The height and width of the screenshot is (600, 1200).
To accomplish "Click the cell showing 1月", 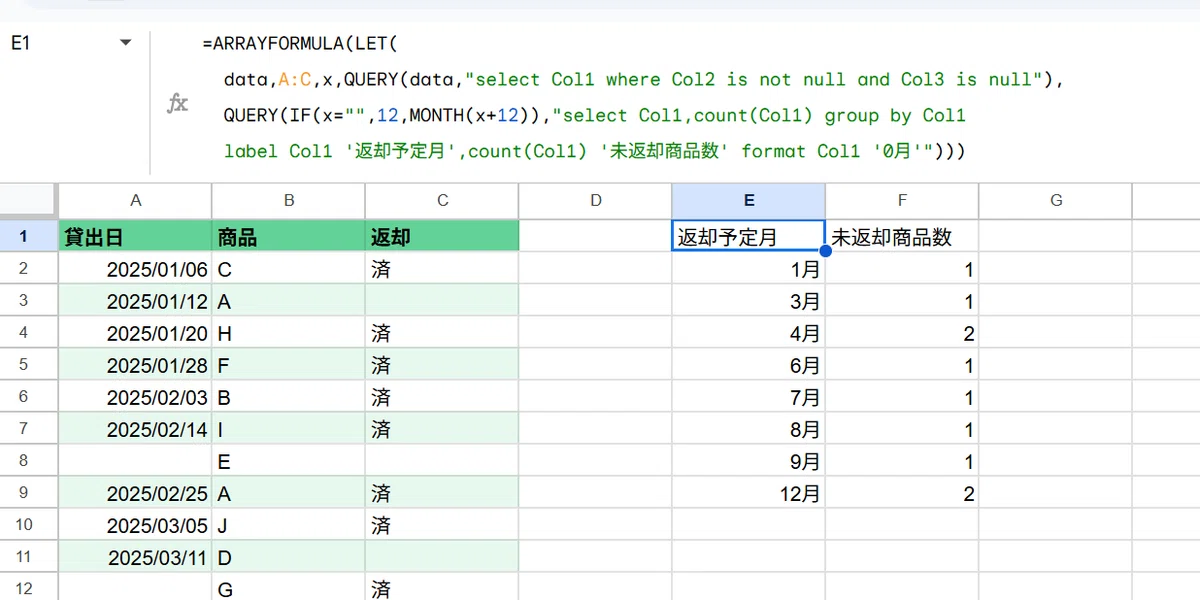I will 749,269.
